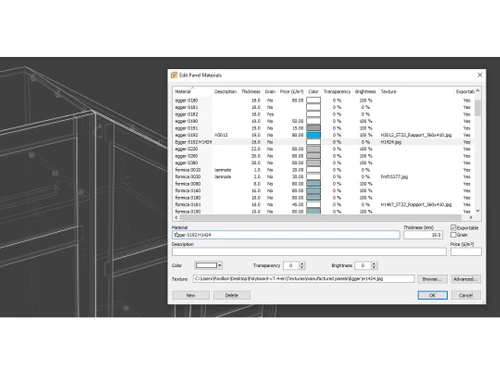Click the horizontal scrollbar of the materials list
The height and width of the screenshot is (375, 500).
click(x=321, y=217)
